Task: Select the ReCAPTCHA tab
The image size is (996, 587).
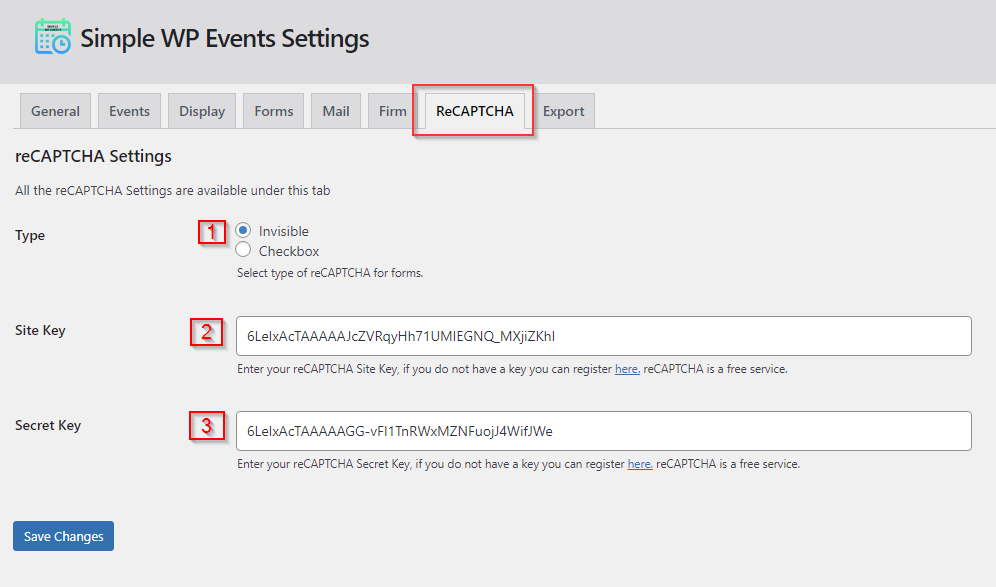Action: point(474,111)
